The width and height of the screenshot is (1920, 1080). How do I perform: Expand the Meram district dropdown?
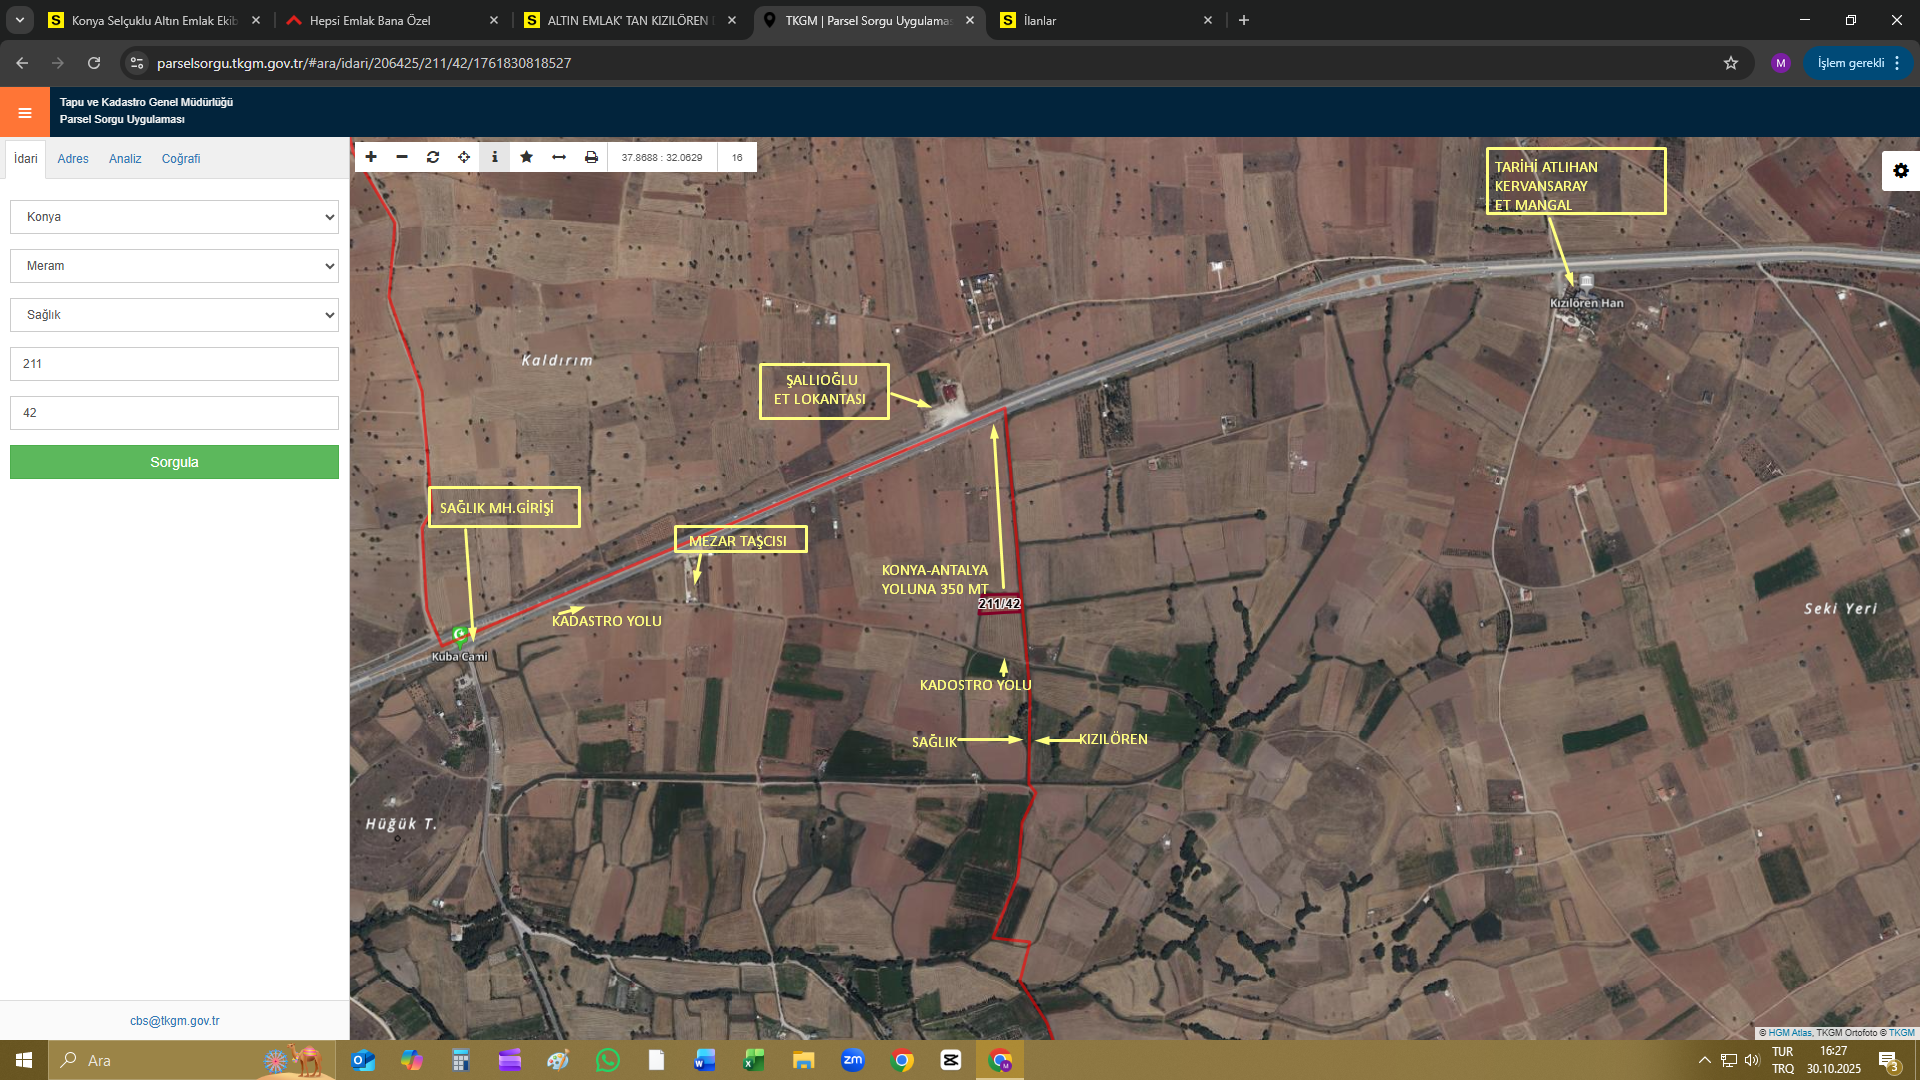pyautogui.click(x=174, y=266)
